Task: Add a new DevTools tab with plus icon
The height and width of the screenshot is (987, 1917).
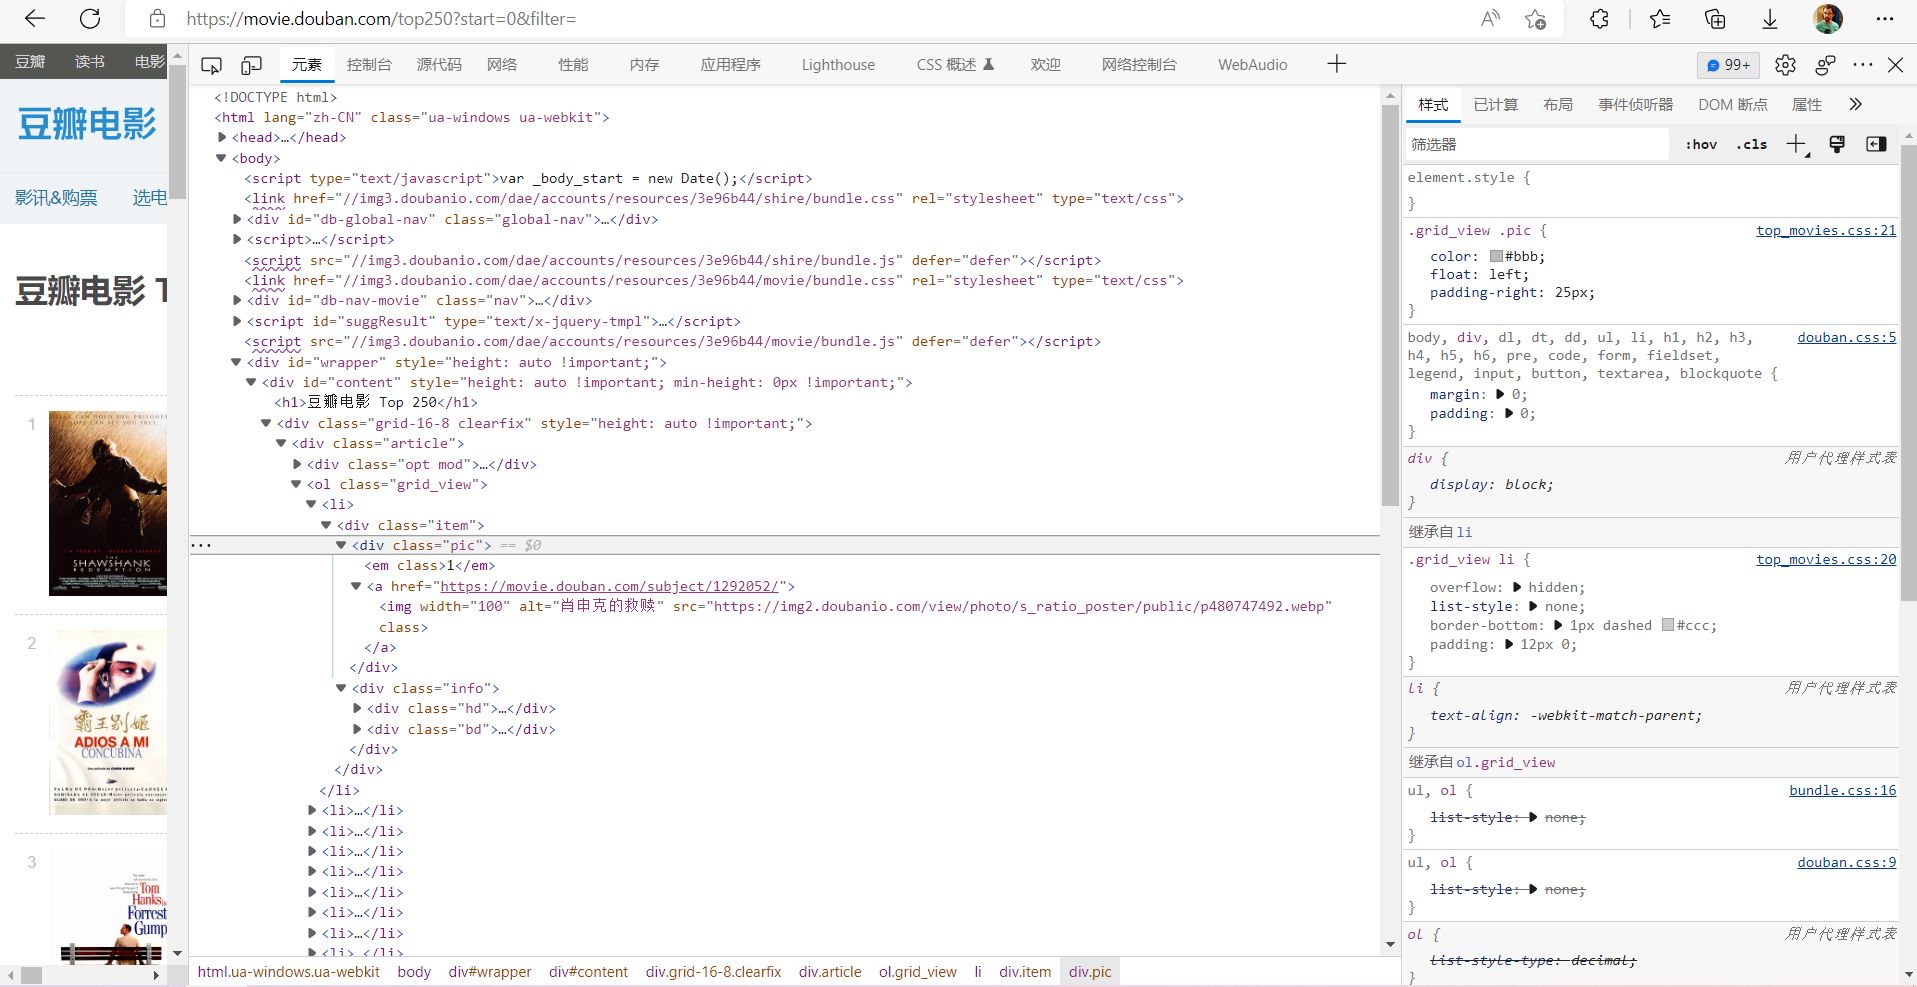Action: [1336, 65]
